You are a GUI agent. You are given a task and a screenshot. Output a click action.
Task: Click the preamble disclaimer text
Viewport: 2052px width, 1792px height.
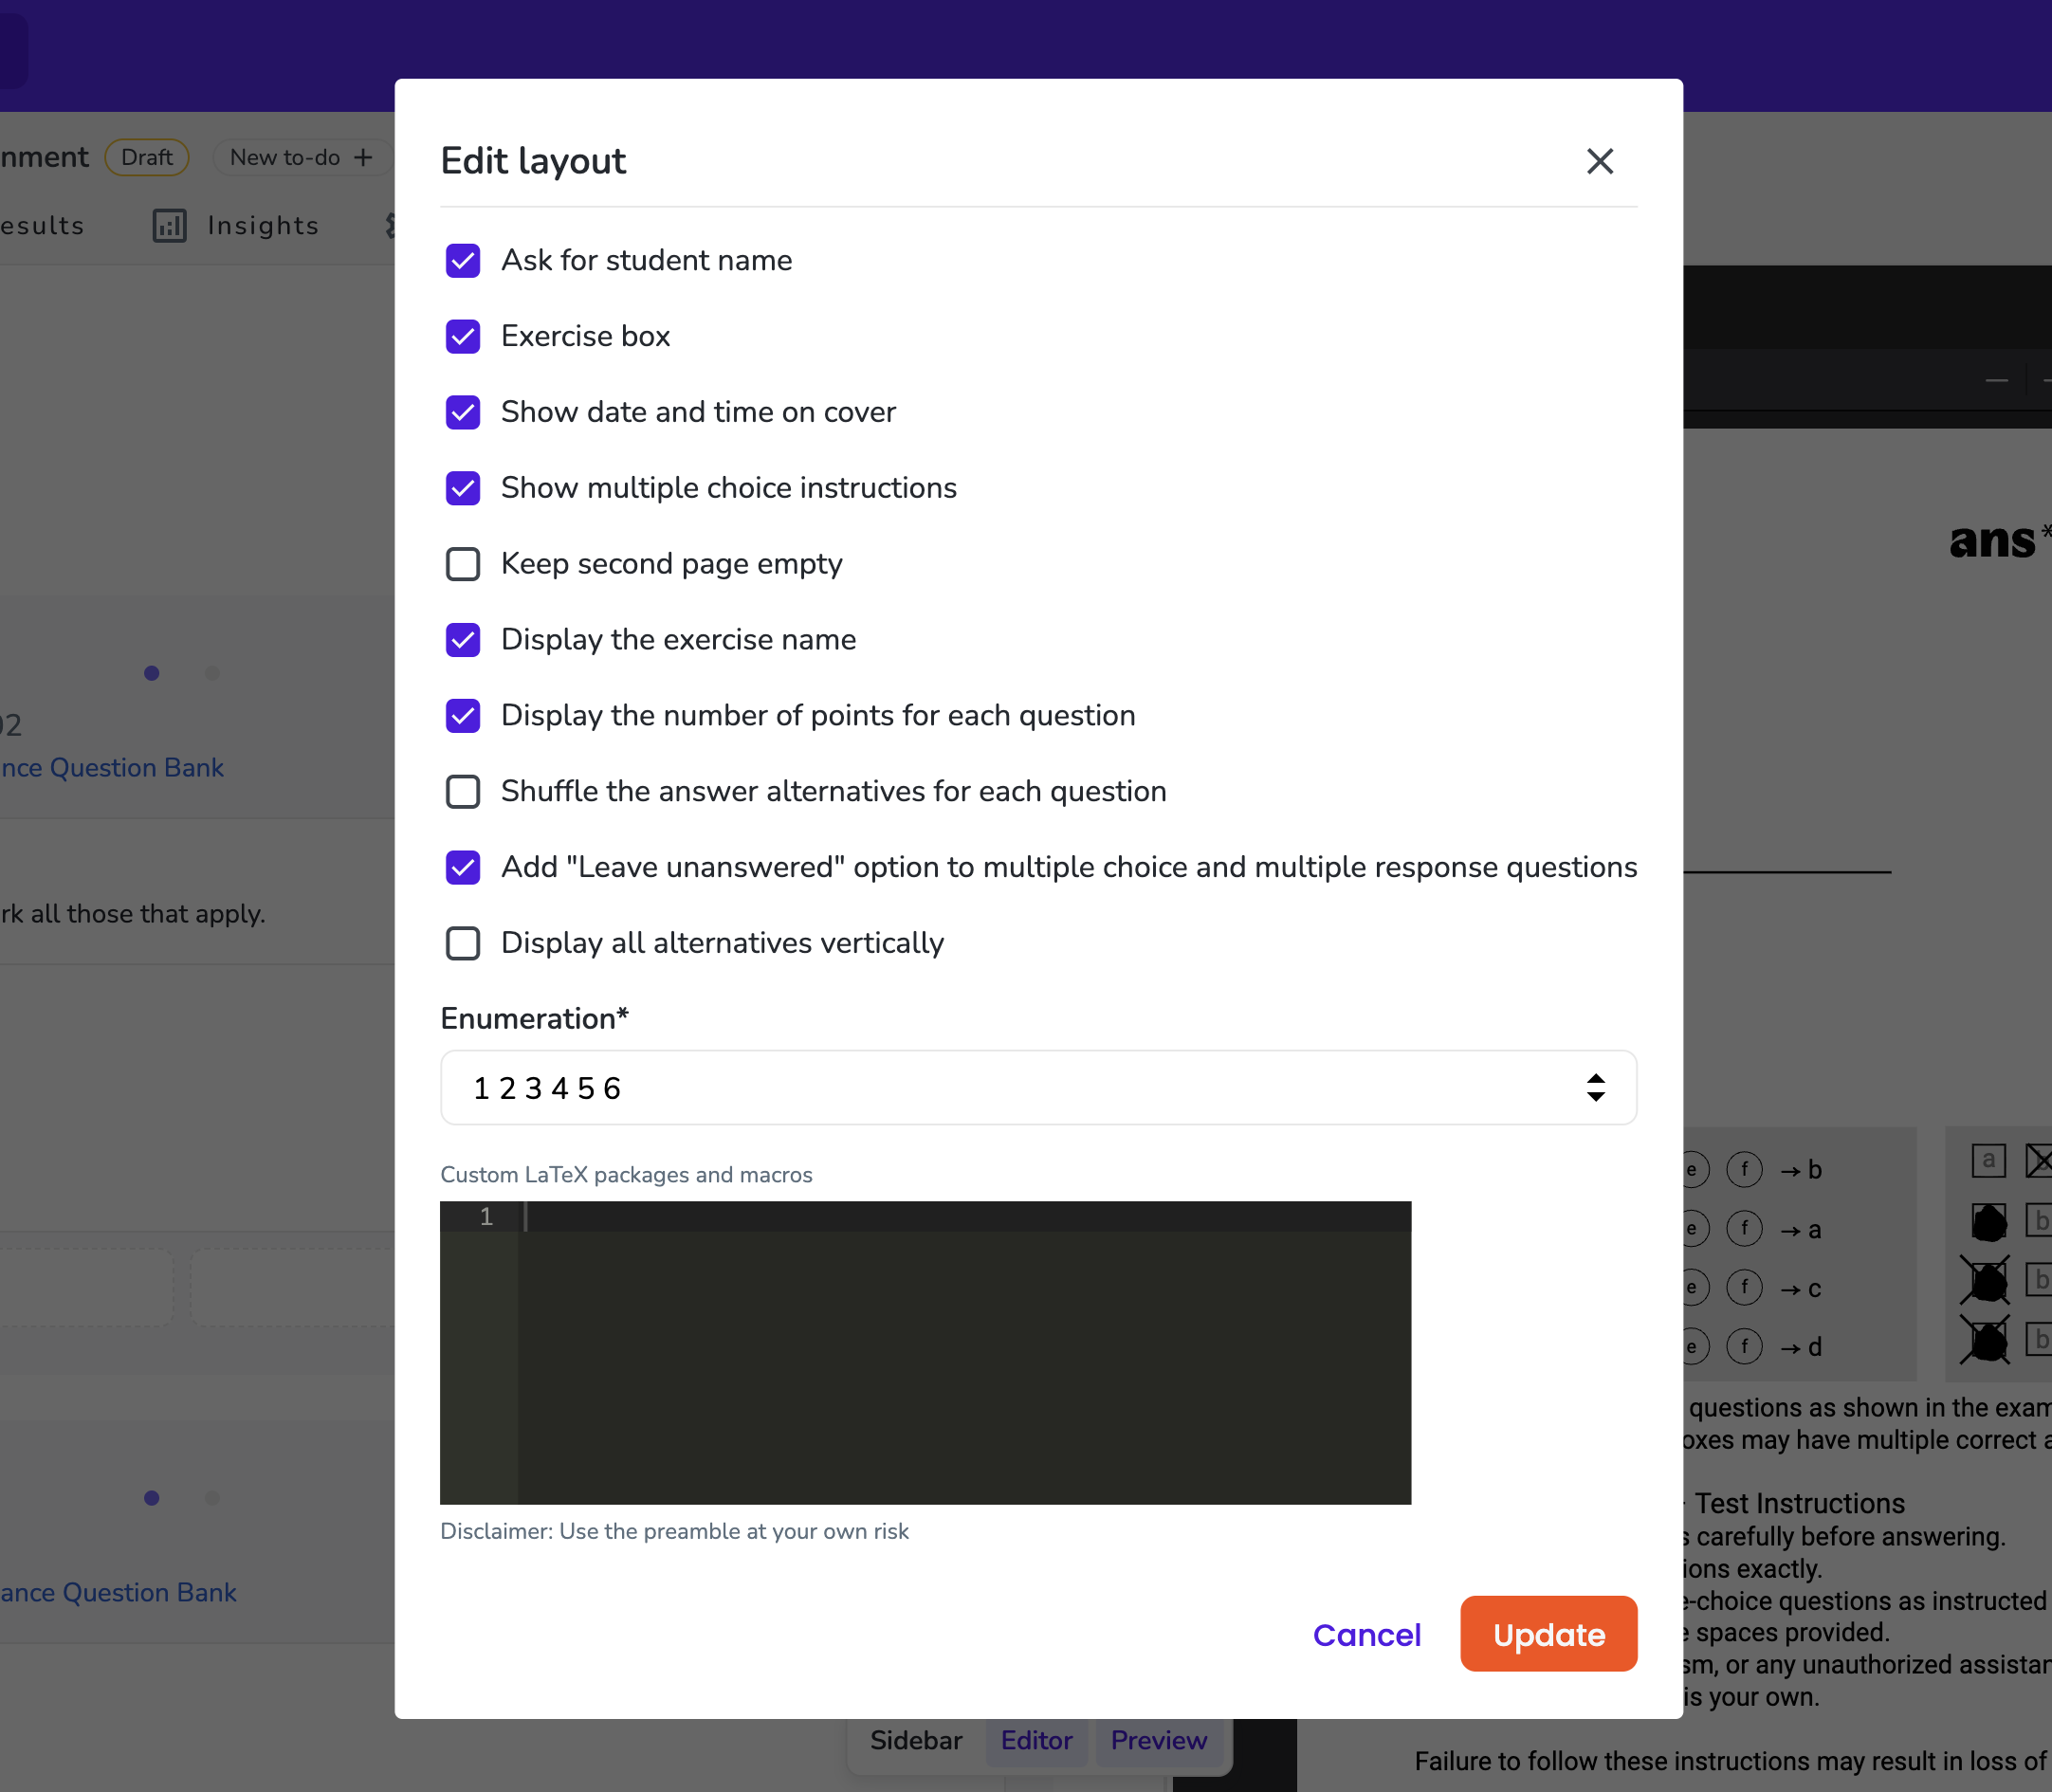(674, 1532)
